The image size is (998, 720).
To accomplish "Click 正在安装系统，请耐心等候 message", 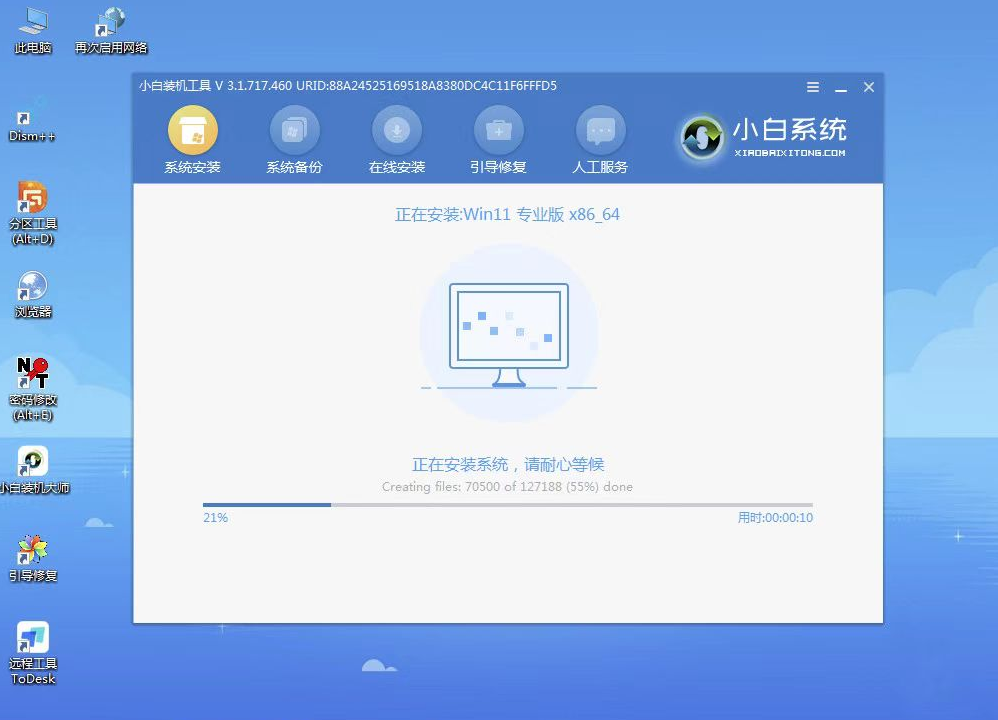I will click(x=507, y=464).
